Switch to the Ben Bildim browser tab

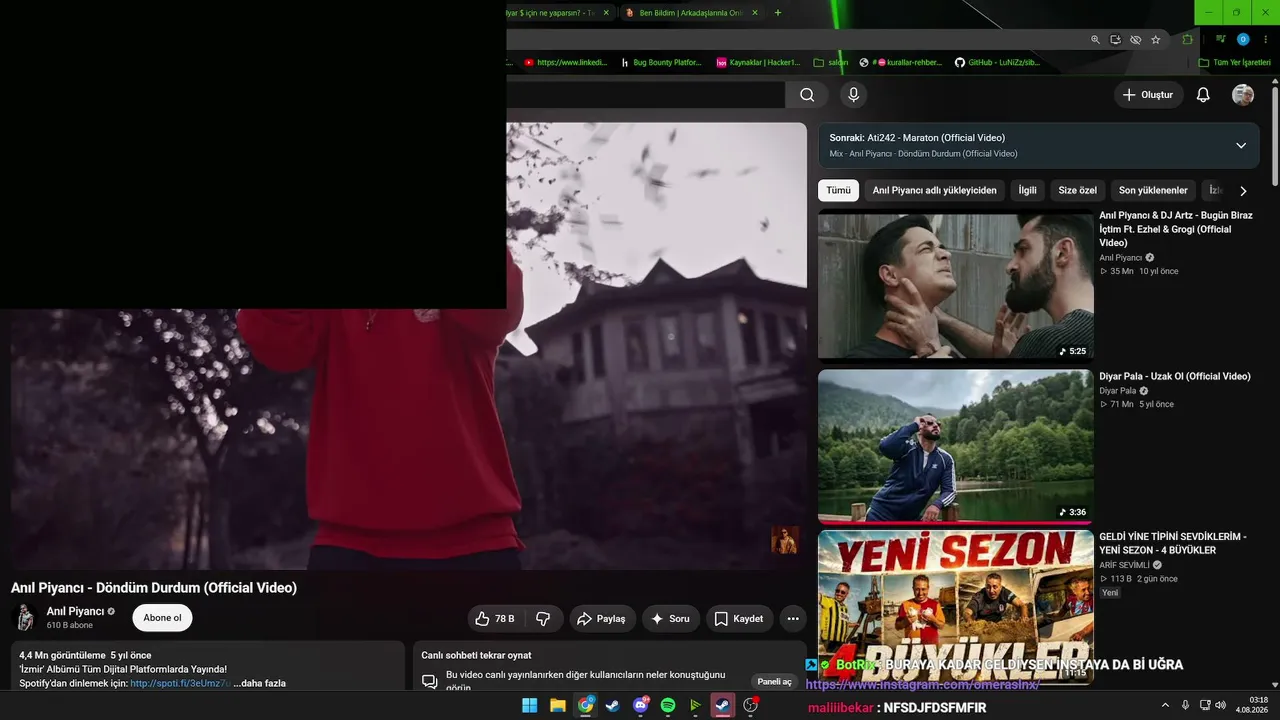click(x=691, y=13)
